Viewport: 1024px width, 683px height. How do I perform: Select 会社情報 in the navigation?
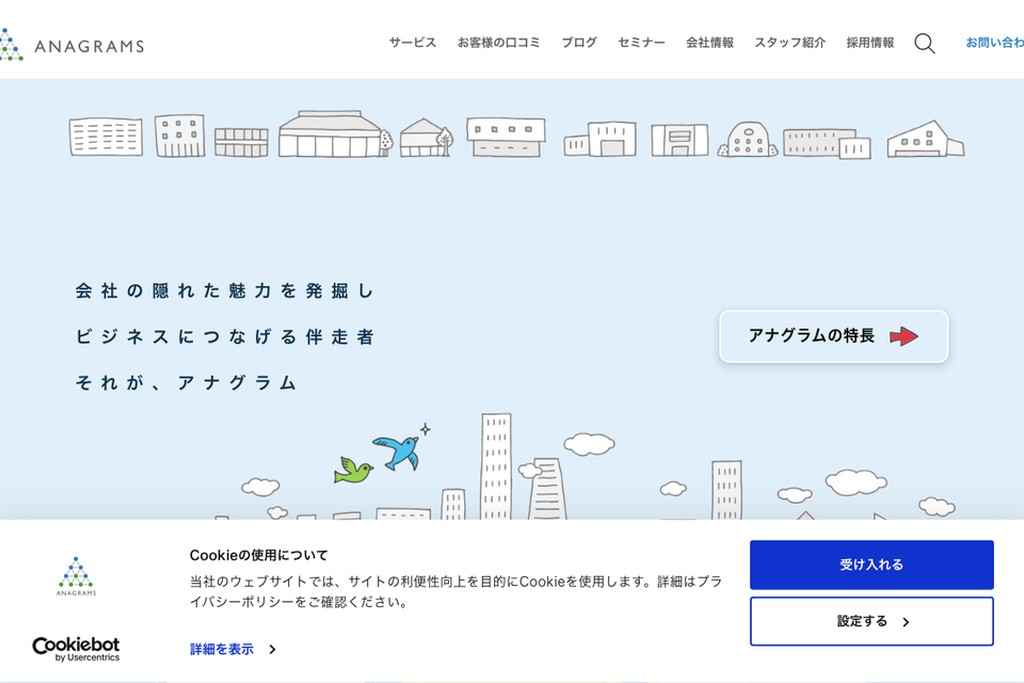click(710, 43)
